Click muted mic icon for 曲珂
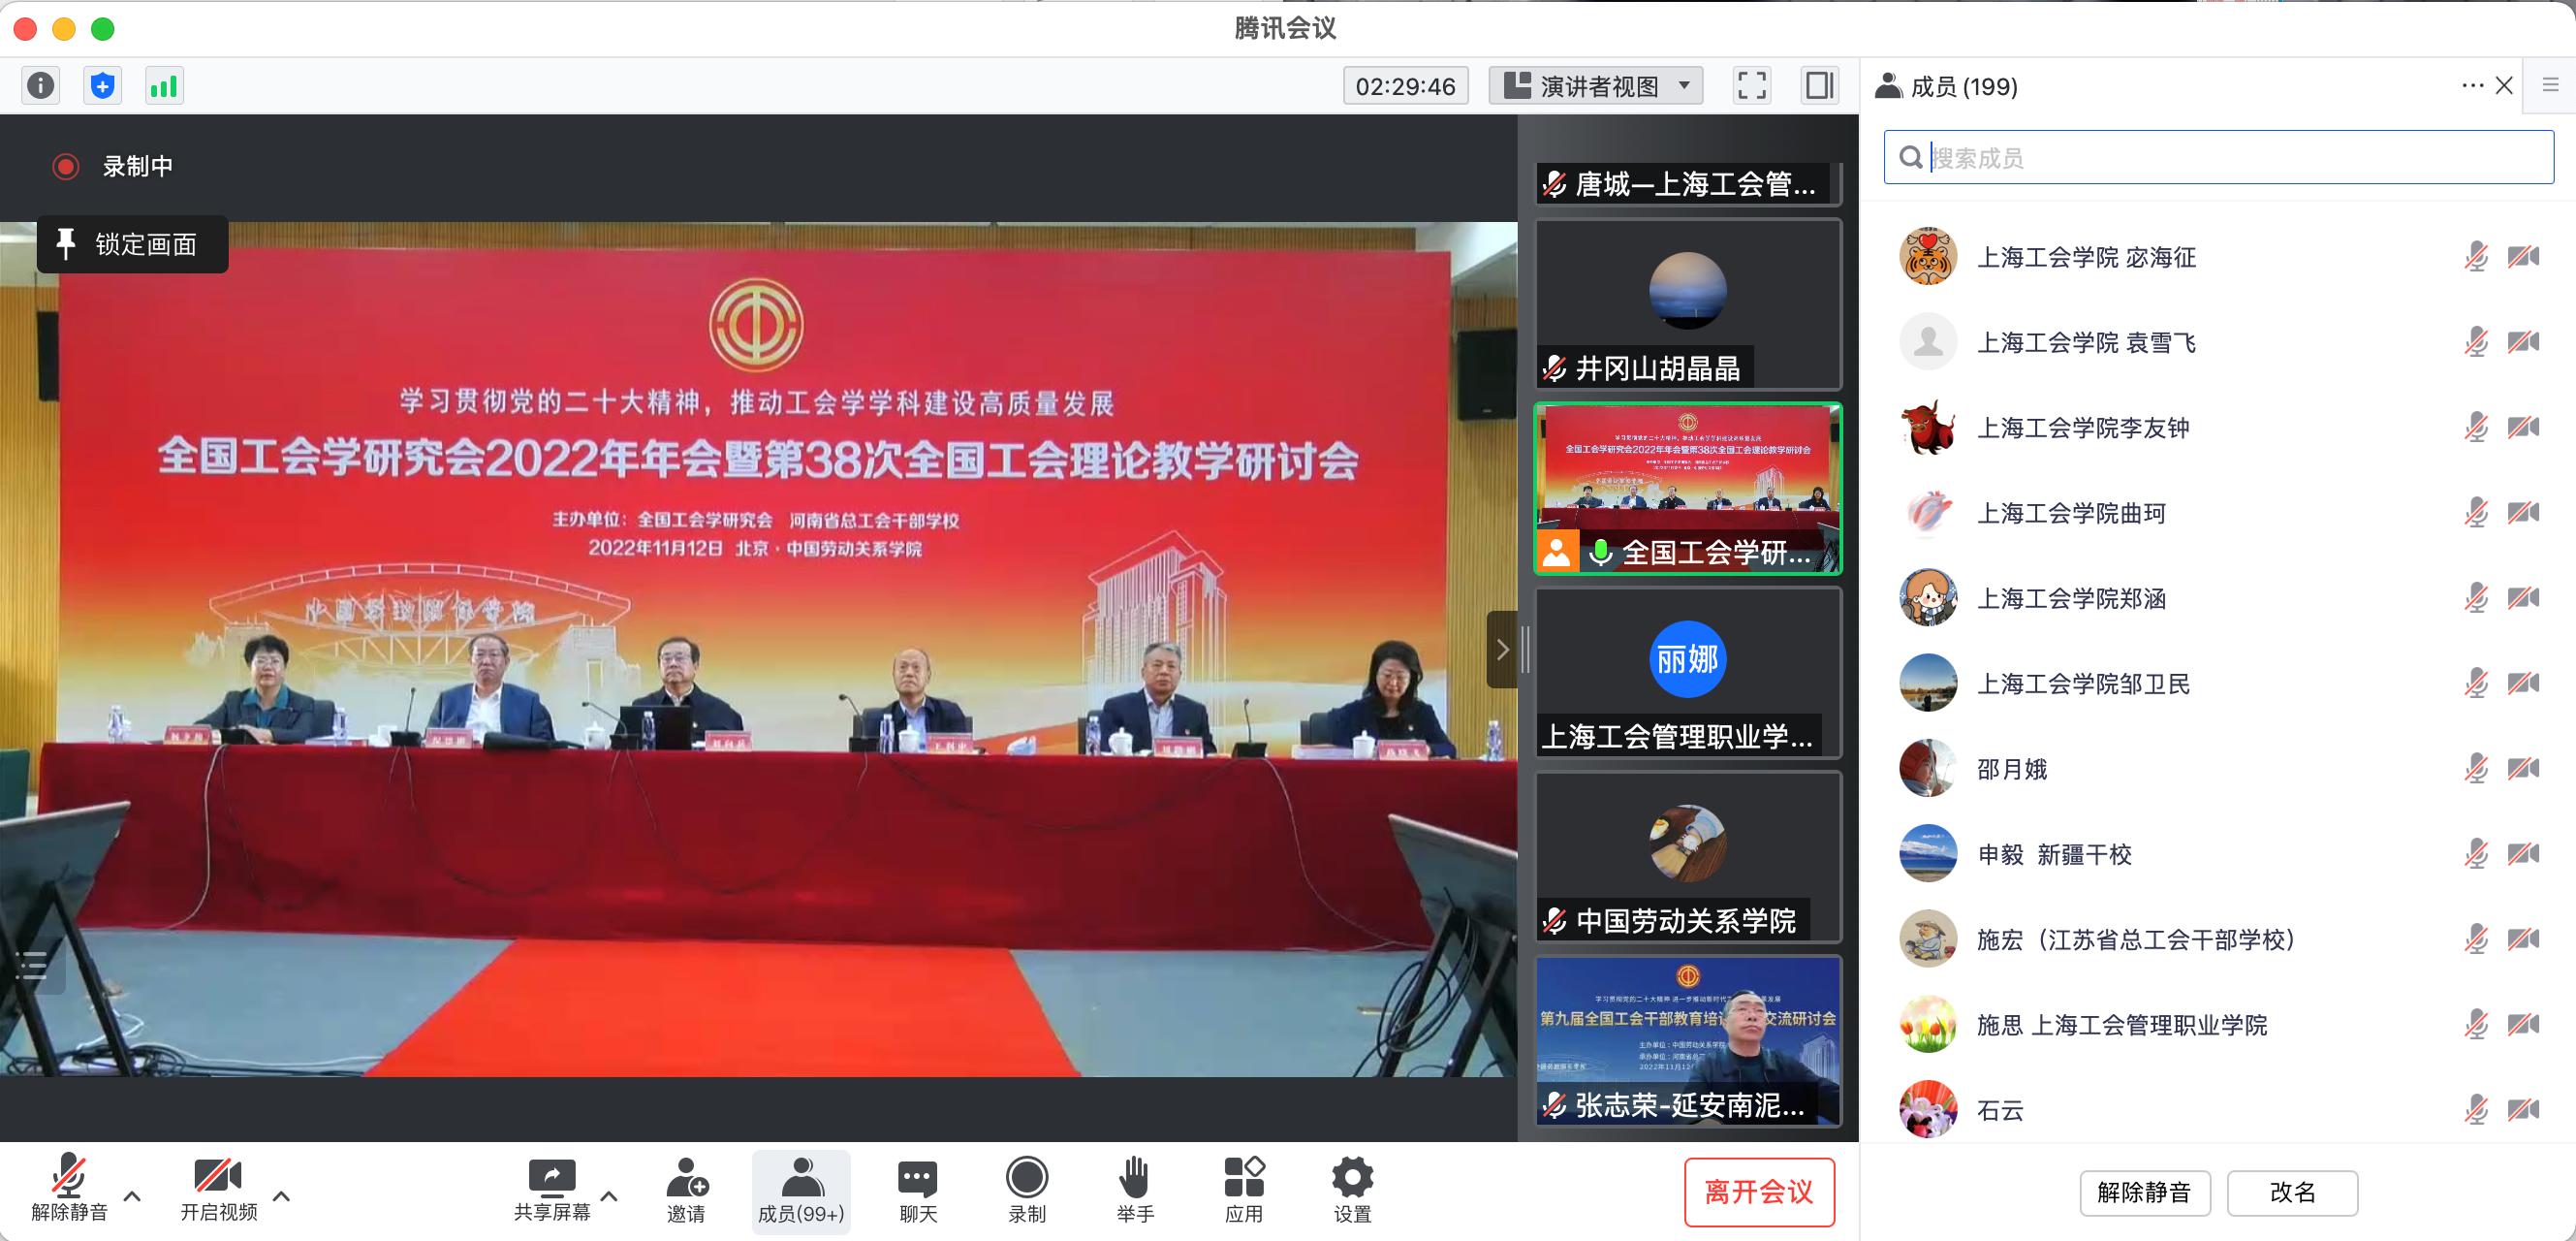Image resolution: width=2576 pixels, height=1241 pixels. click(x=2476, y=513)
